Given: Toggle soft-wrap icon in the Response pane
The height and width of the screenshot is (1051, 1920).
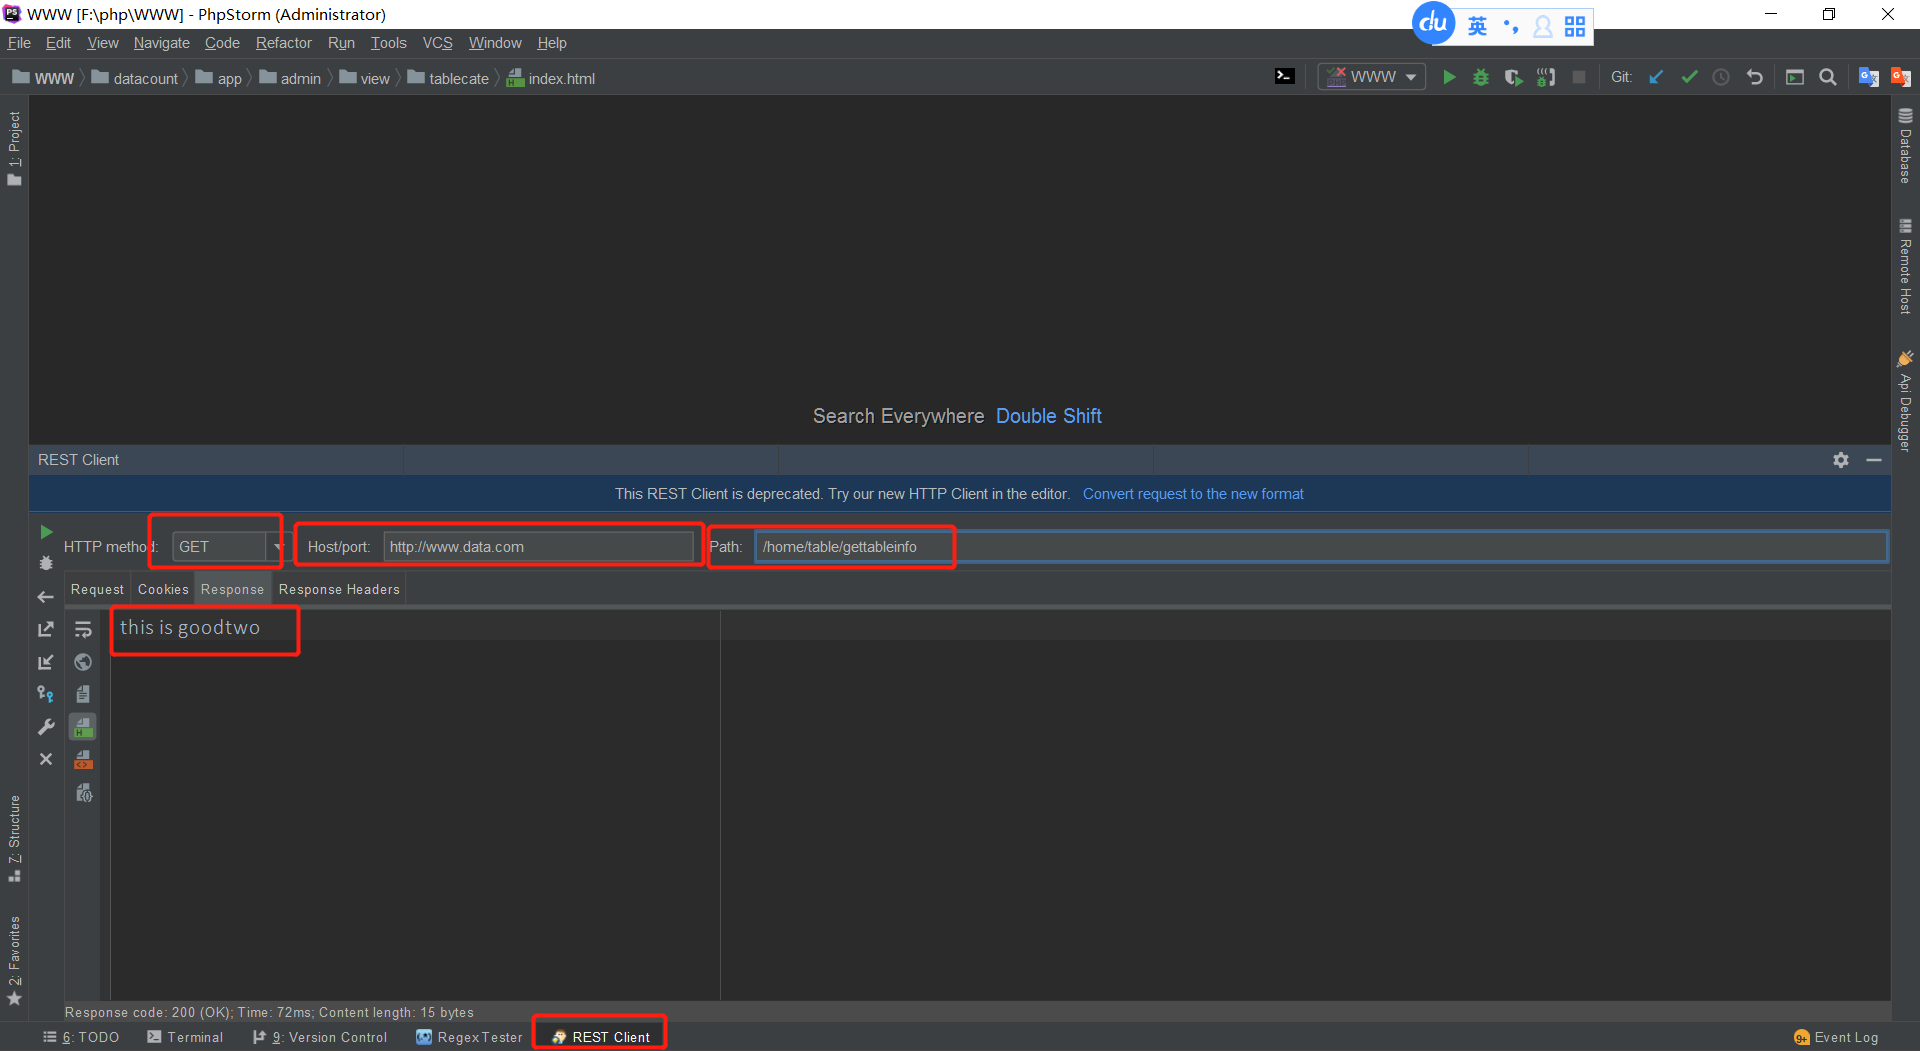Looking at the screenshot, I should [83, 629].
